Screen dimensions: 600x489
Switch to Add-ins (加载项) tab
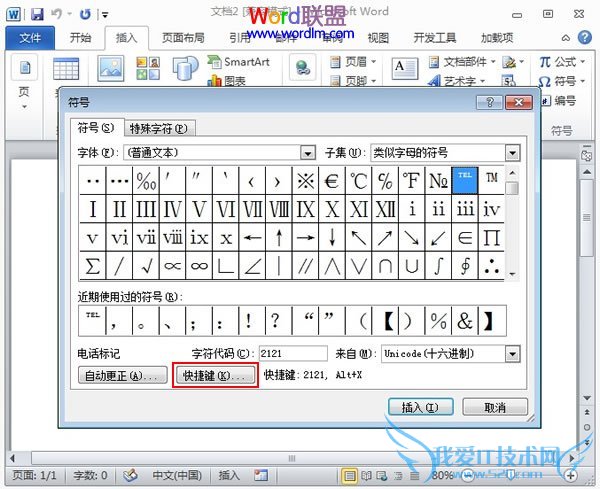click(497, 37)
